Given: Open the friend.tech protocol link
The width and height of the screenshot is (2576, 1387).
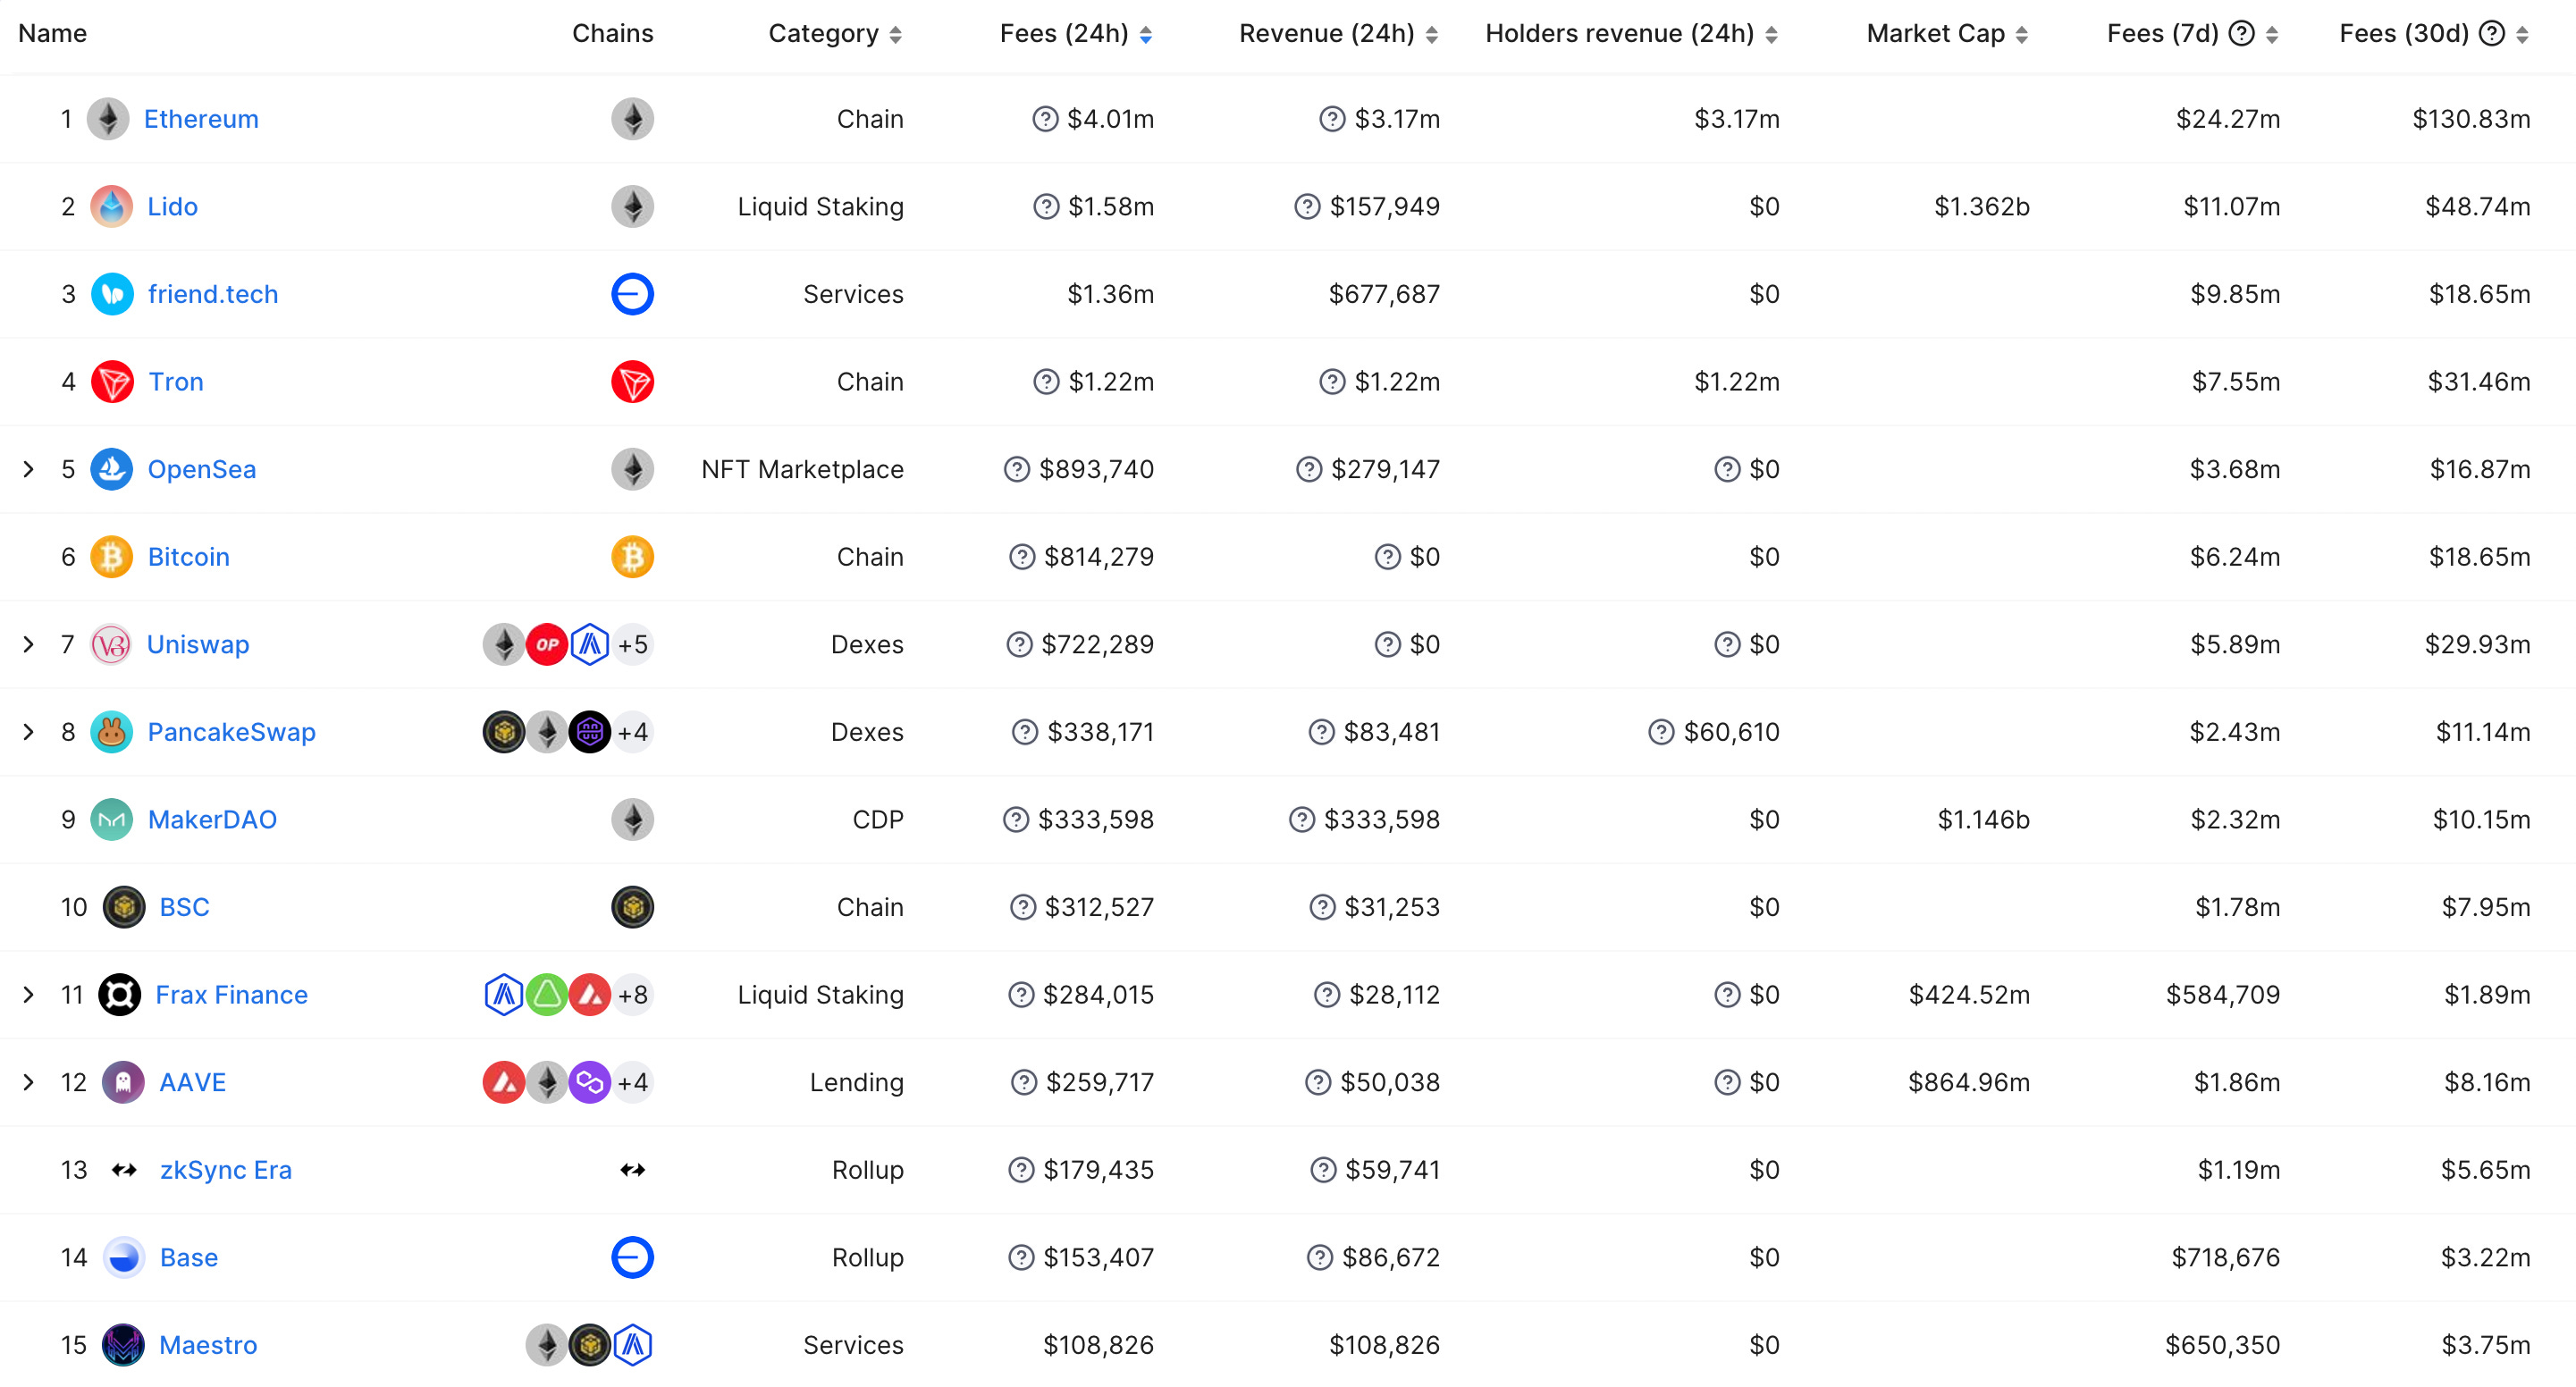Looking at the screenshot, I should 213,294.
